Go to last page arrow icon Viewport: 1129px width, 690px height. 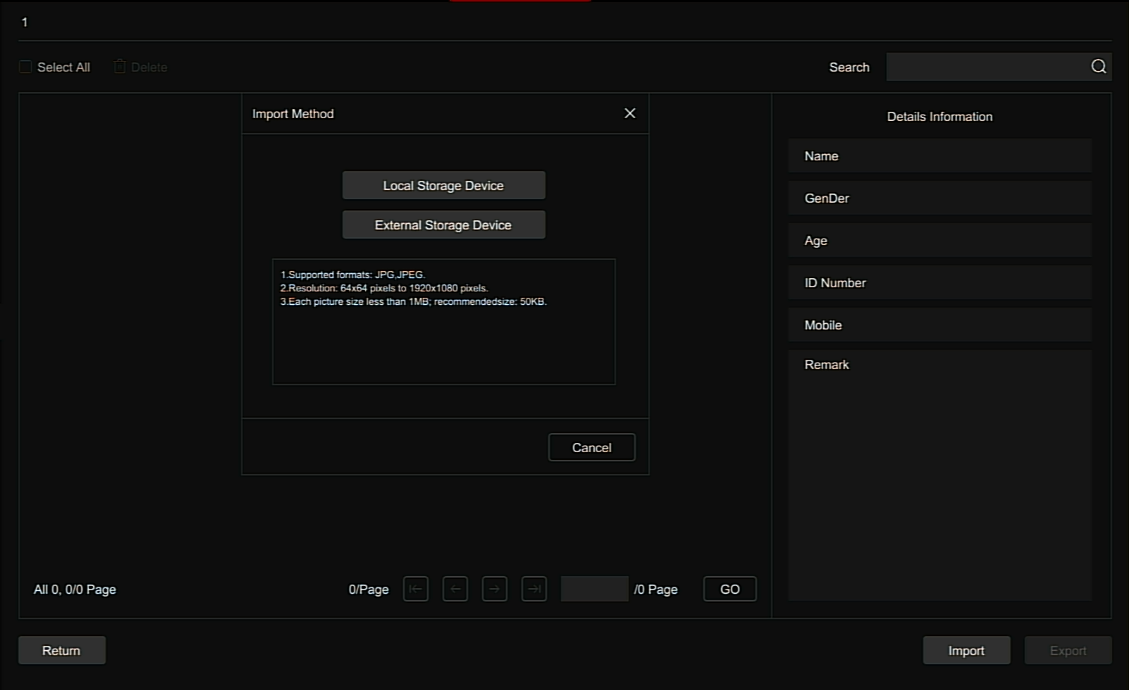pyautogui.click(x=534, y=589)
